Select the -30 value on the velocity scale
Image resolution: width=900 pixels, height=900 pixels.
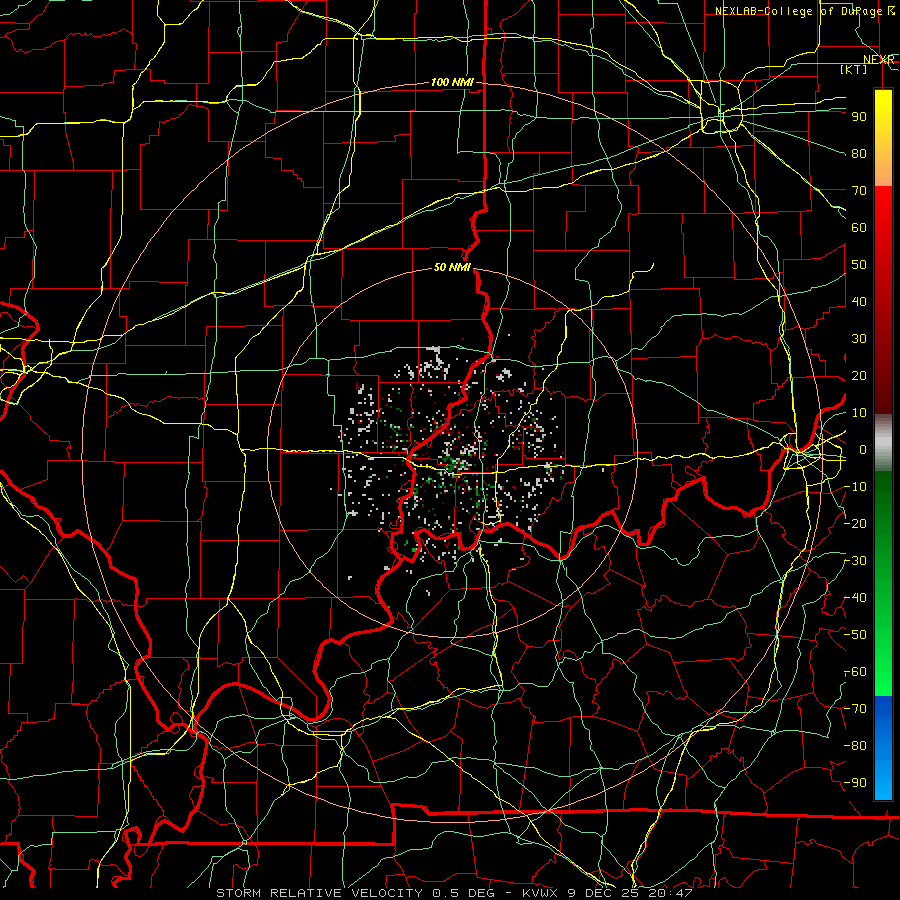tap(855, 561)
